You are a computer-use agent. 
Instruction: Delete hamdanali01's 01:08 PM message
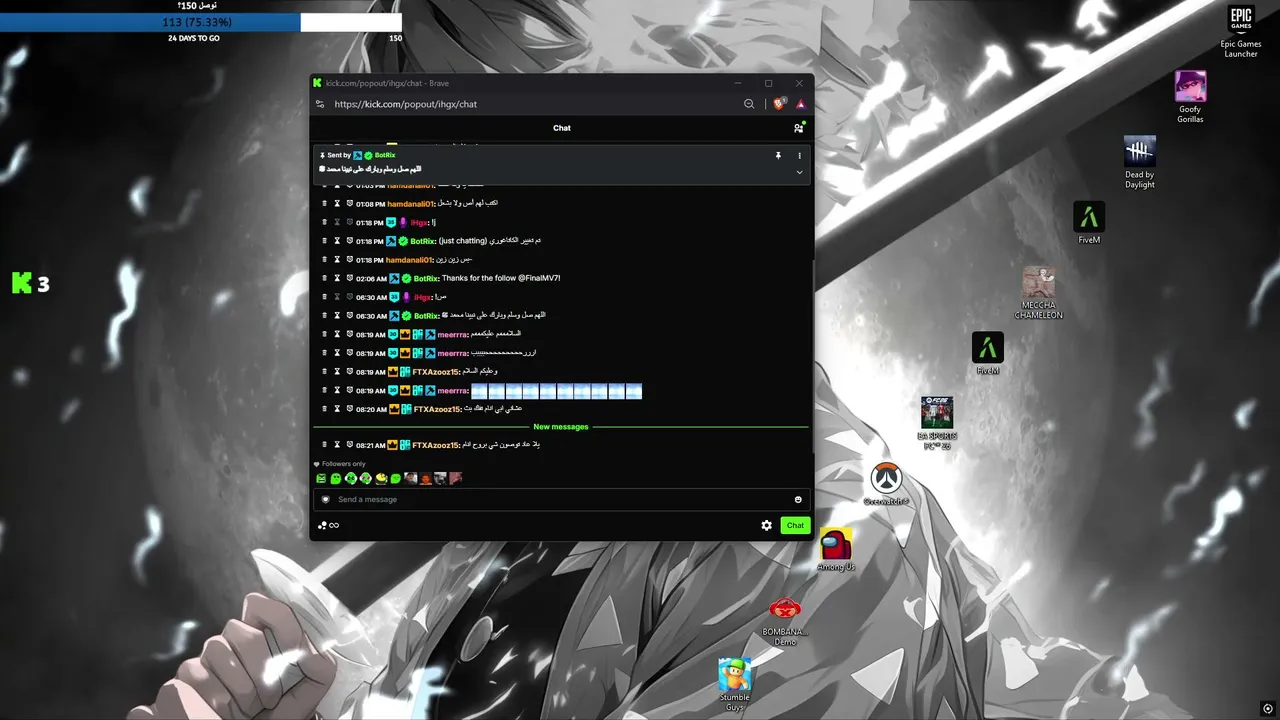(x=324, y=204)
